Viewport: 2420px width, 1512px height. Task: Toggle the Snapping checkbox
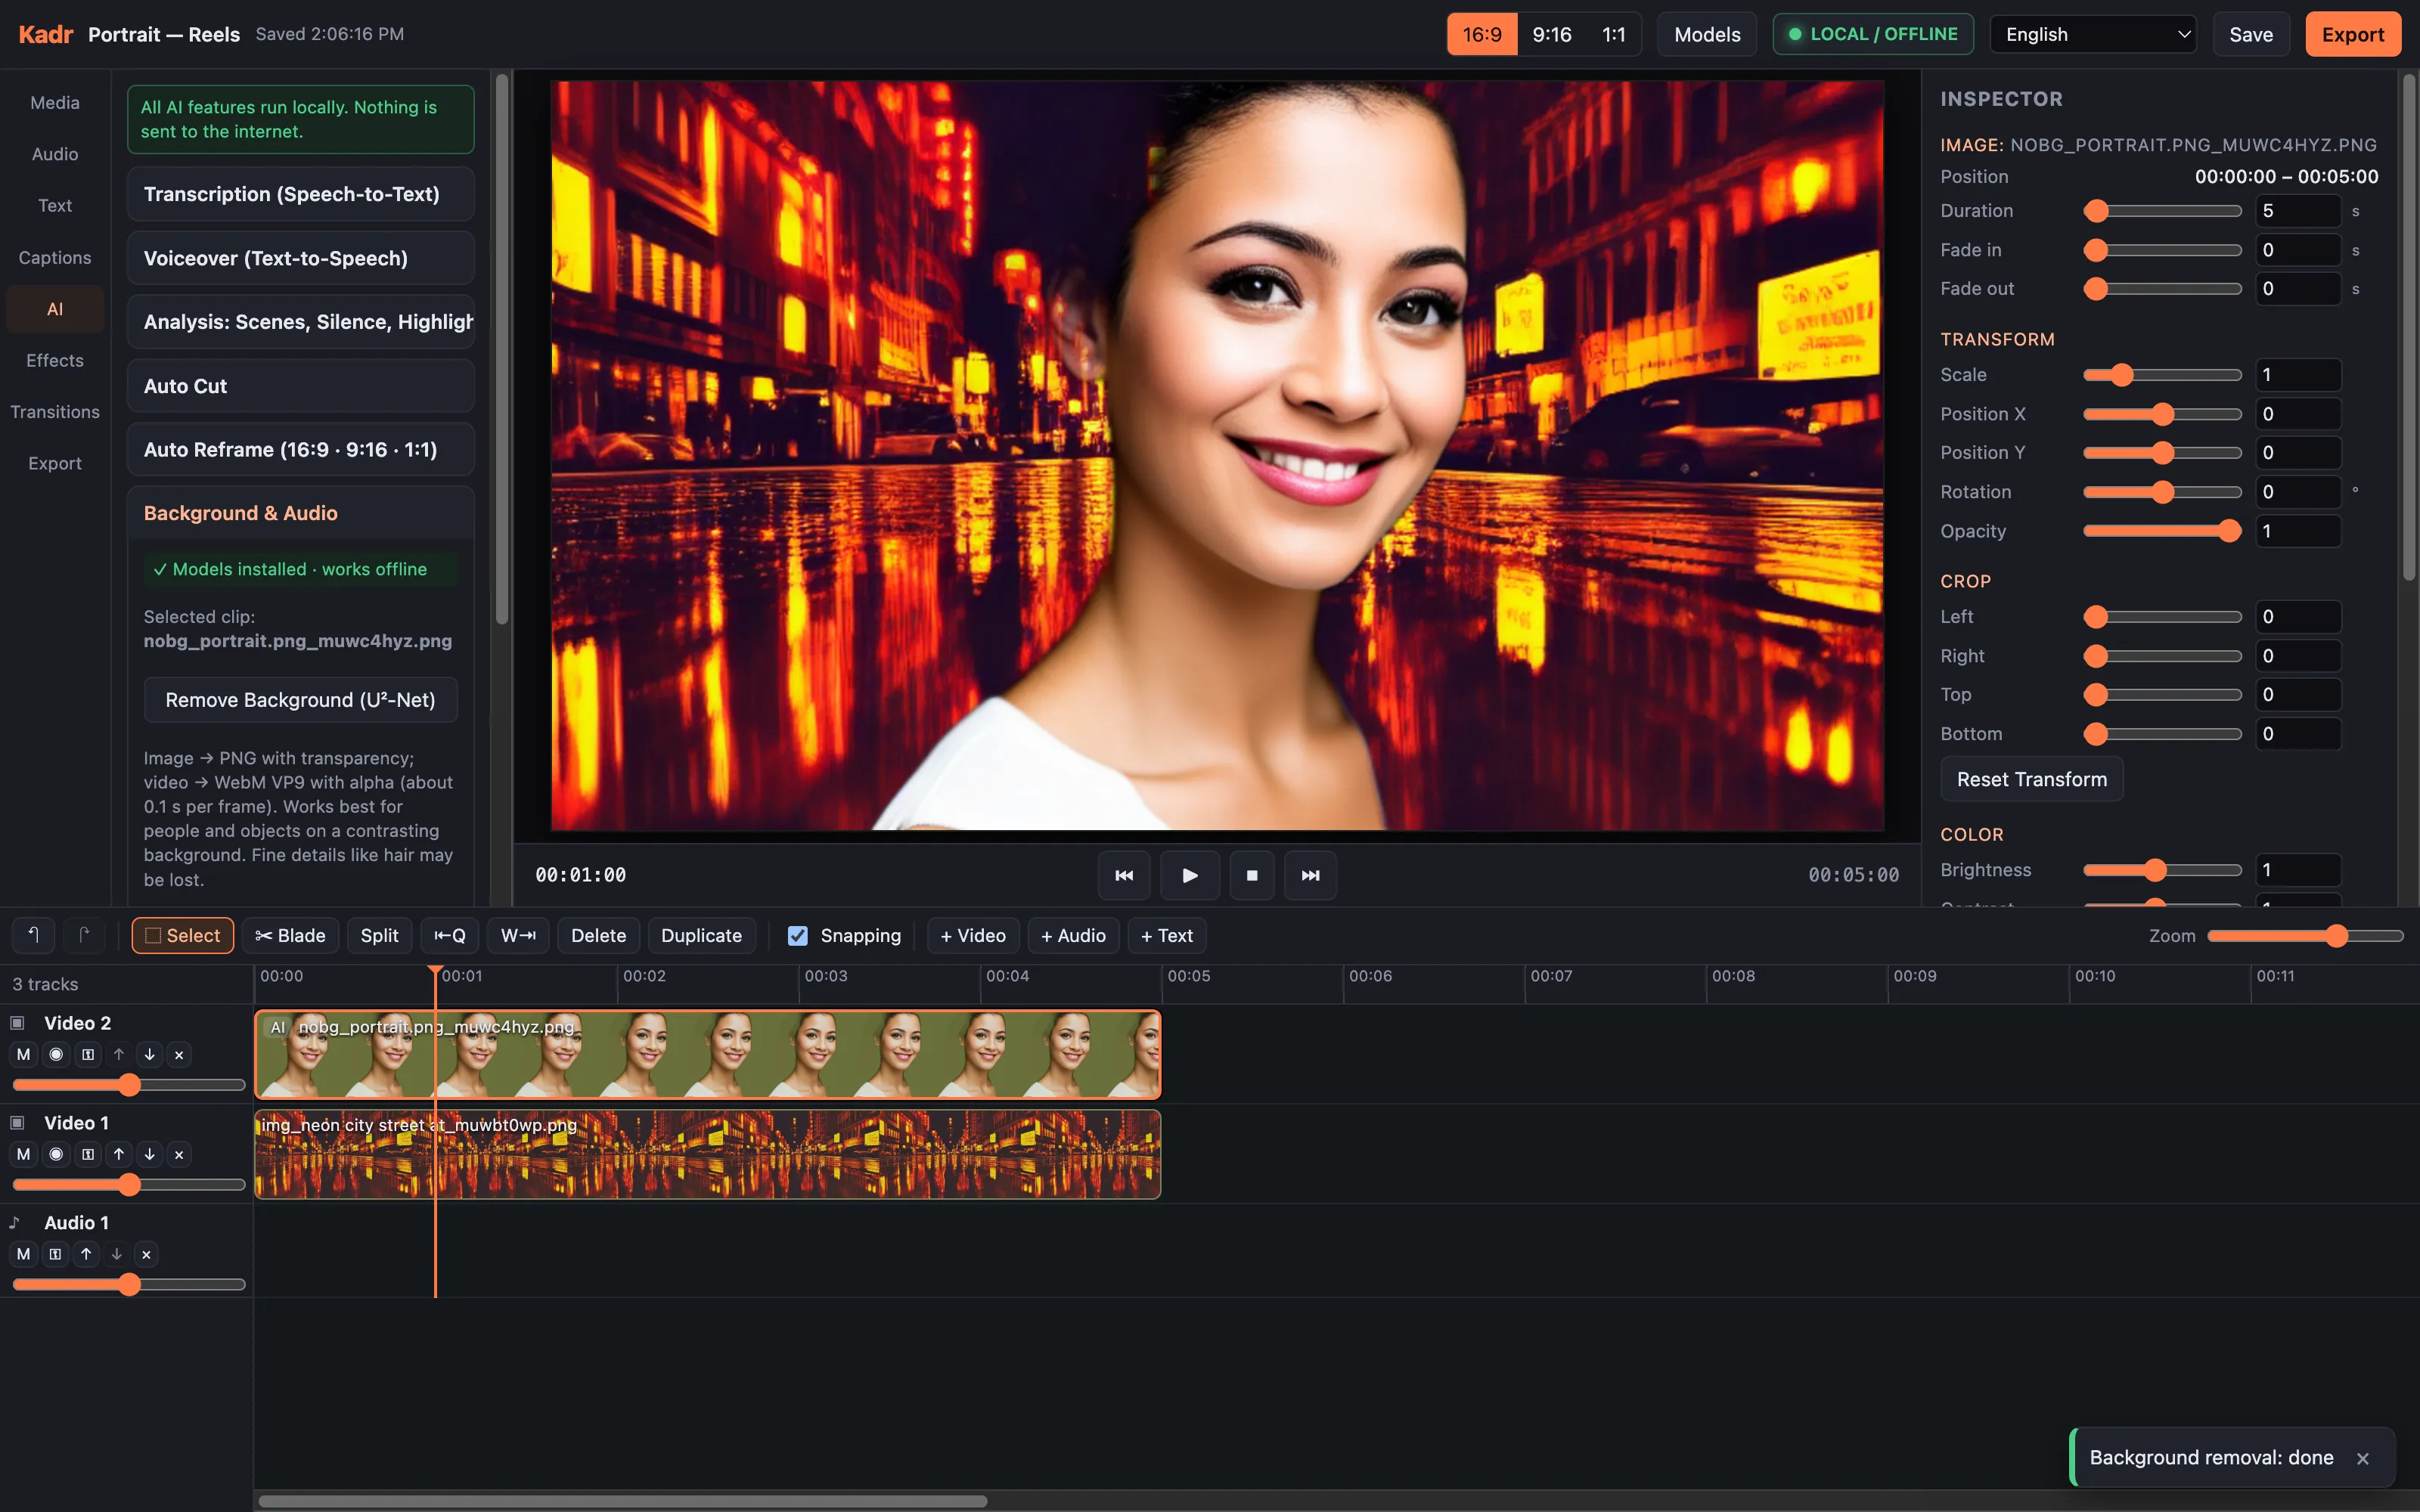coord(797,936)
